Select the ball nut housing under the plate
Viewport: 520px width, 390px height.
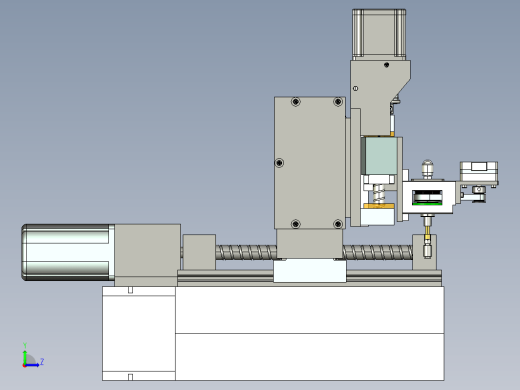point(310,244)
